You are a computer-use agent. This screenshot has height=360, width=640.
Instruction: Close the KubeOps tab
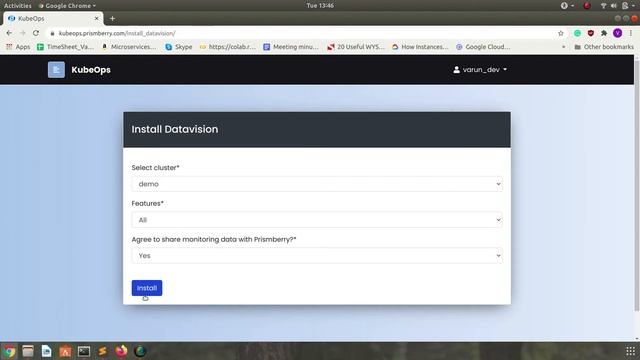(96, 18)
